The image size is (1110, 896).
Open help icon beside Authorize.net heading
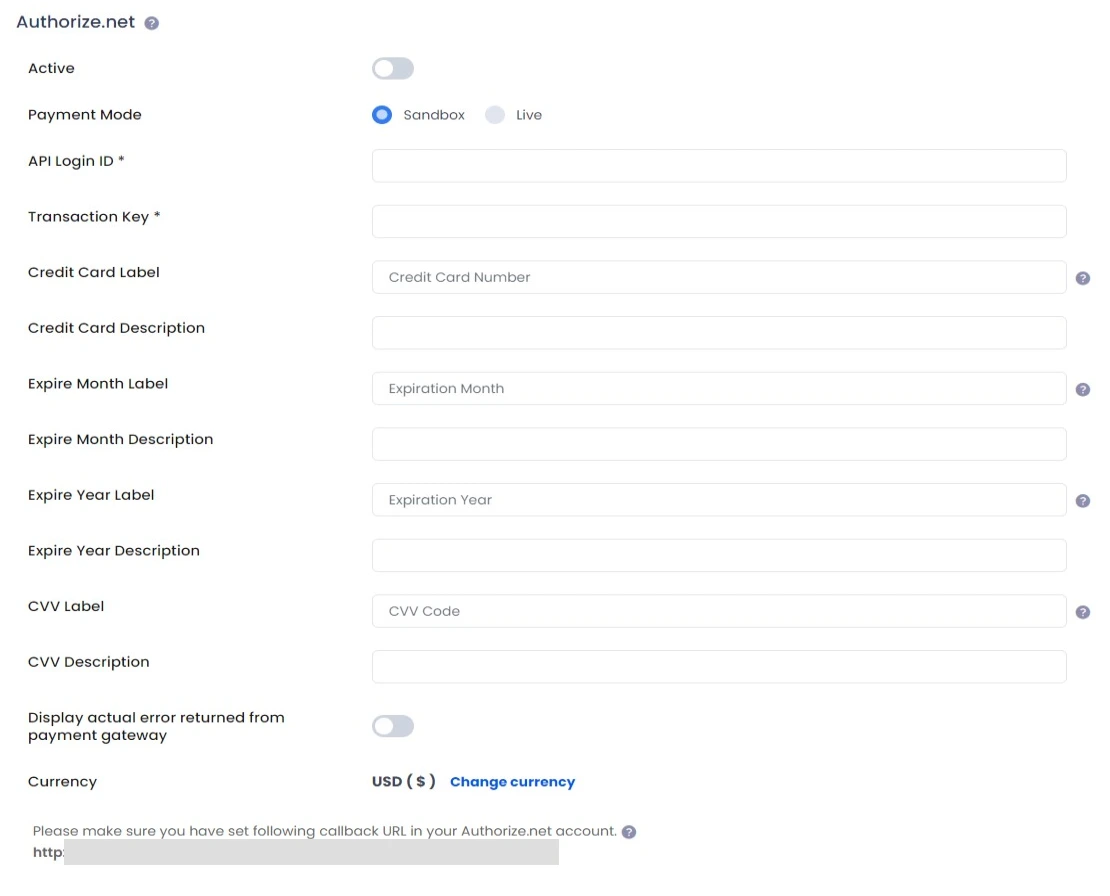[x=151, y=23]
